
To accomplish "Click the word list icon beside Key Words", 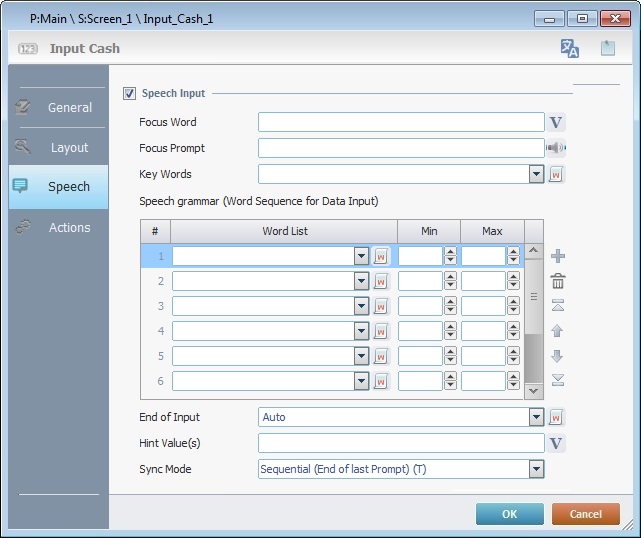I will click(557, 174).
